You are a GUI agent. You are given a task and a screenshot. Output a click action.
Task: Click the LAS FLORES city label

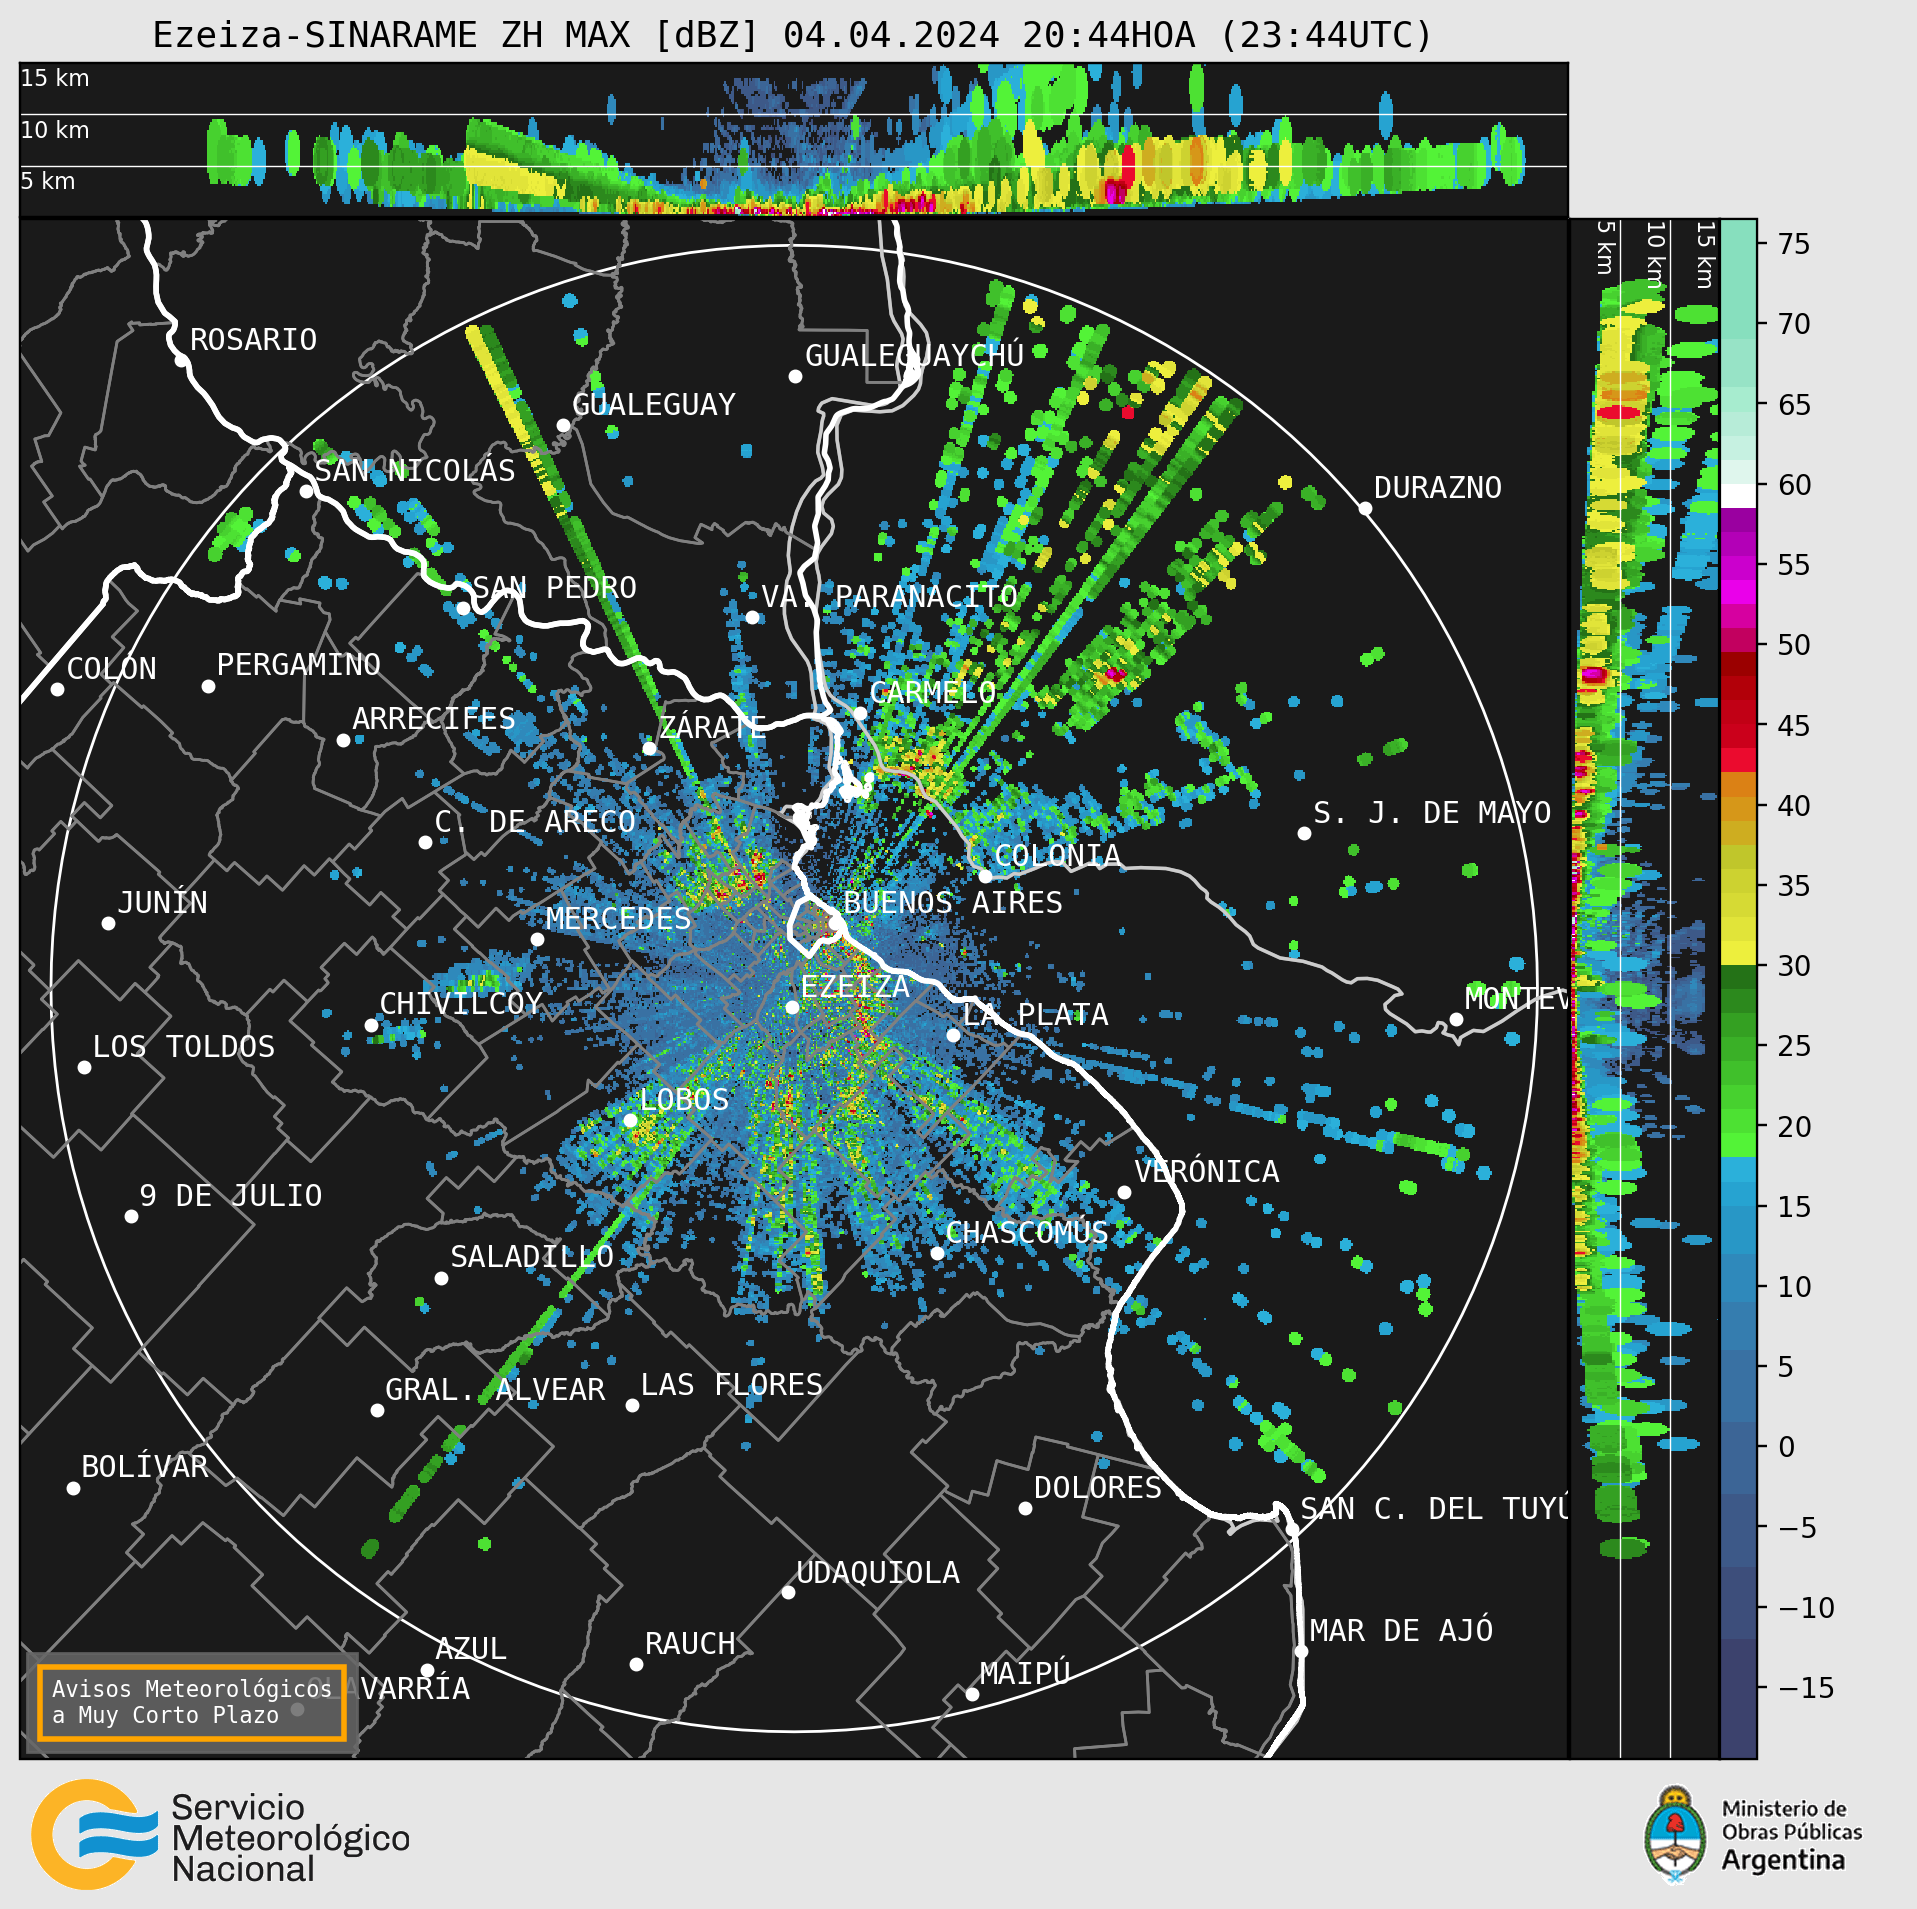click(x=731, y=1385)
